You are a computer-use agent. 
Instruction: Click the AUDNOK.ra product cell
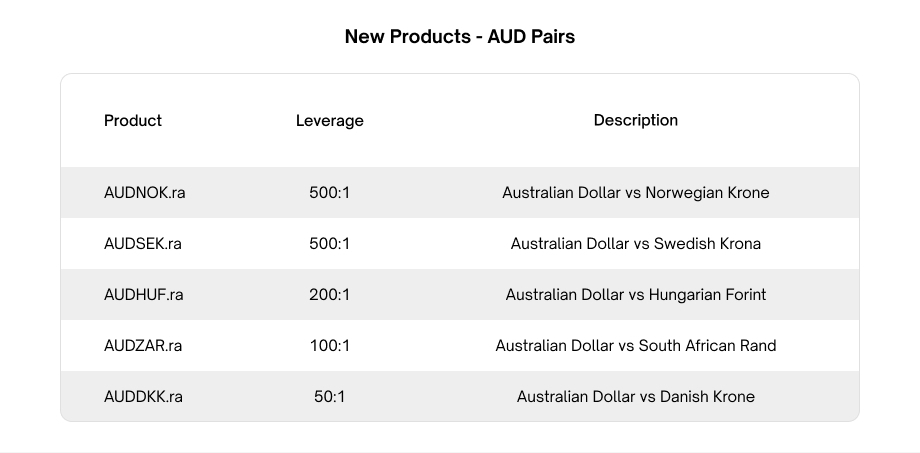(144, 193)
